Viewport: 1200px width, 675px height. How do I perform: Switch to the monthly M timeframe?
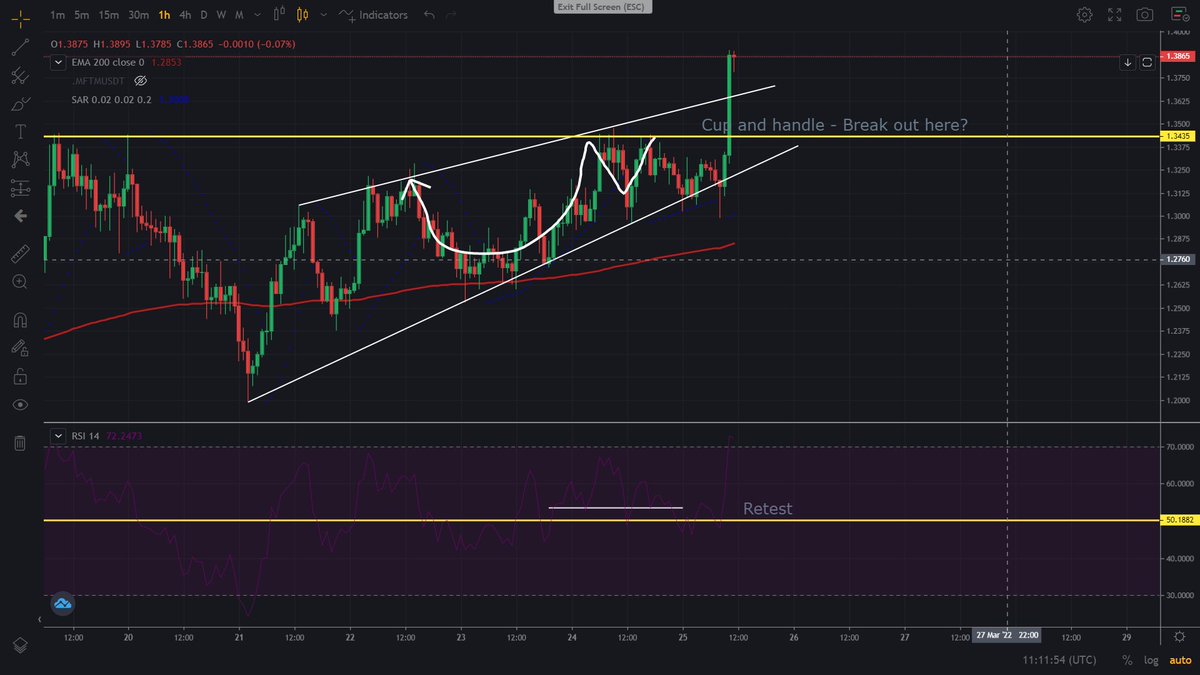pos(238,15)
